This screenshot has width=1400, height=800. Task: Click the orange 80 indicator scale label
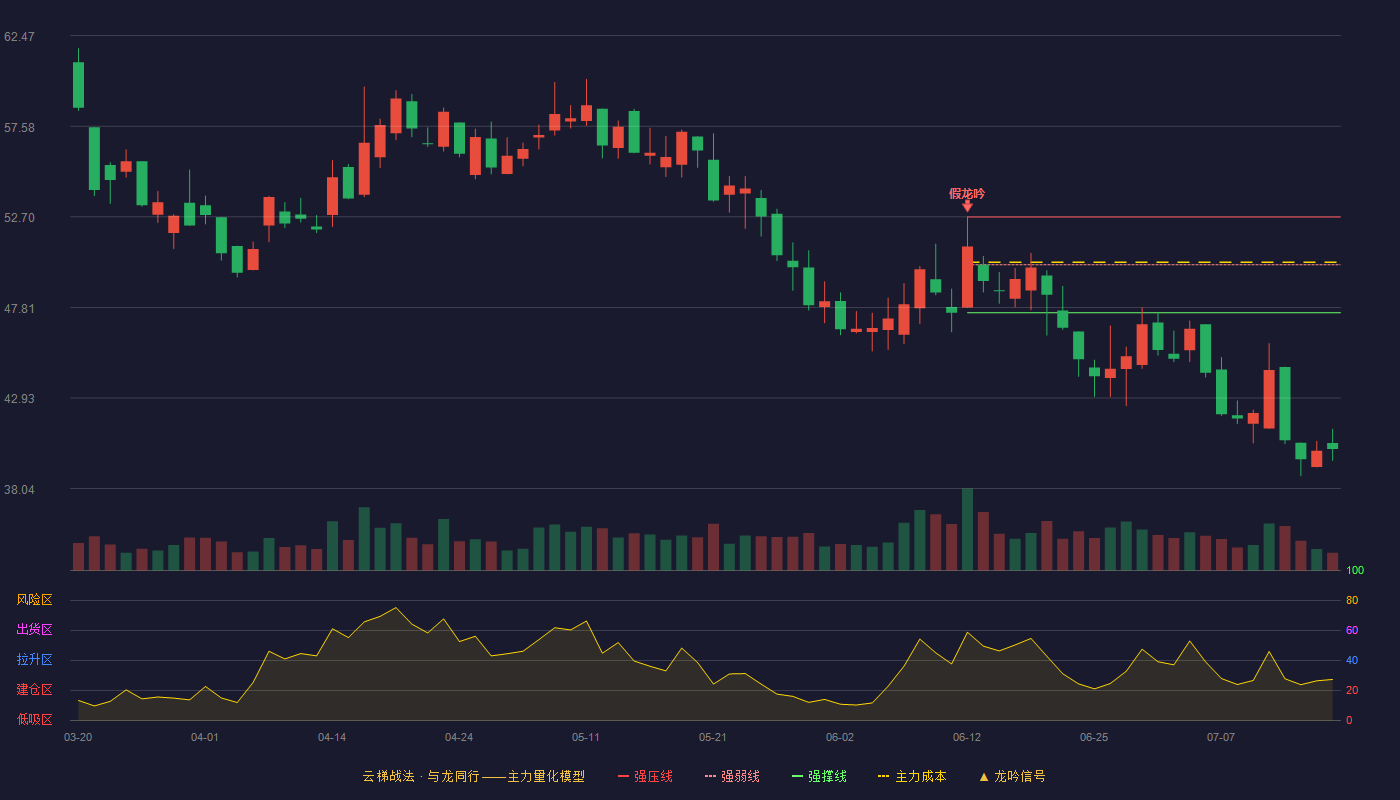click(1352, 601)
